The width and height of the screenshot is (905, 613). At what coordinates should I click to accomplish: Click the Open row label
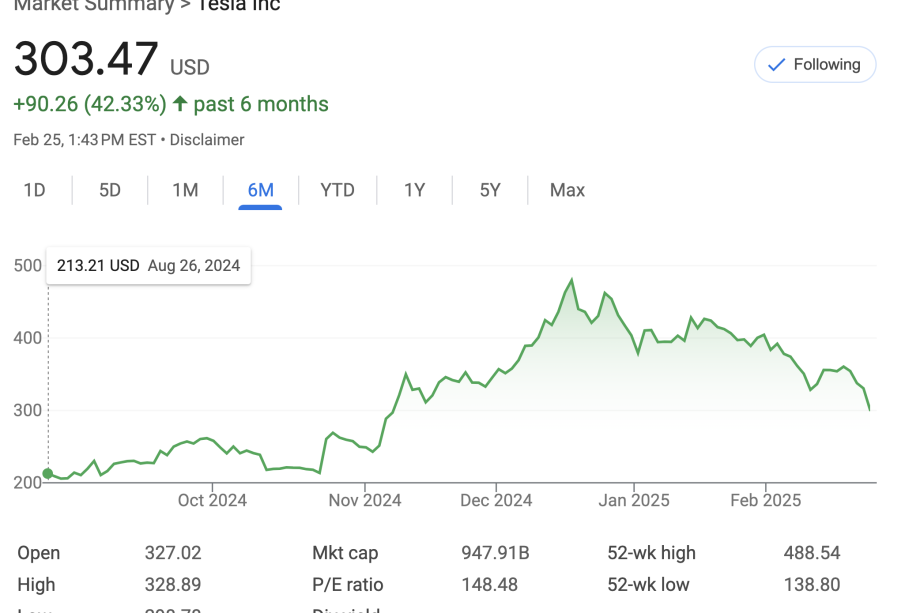coord(39,552)
